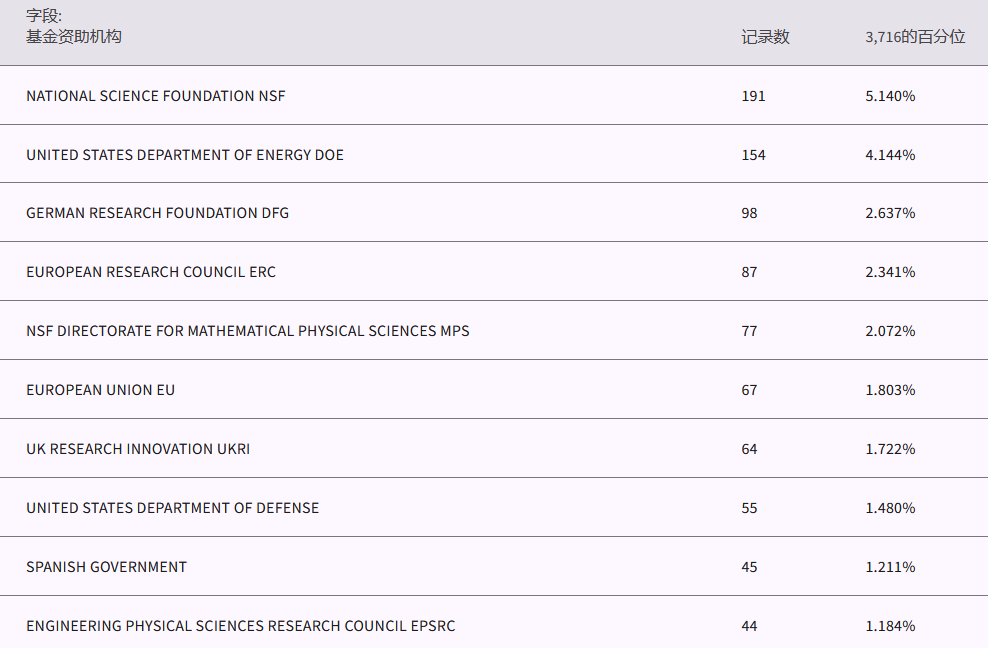Open United States Department of Energy DOE entry
The width and height of the screenshot is (988, 648).
point(185,155)
